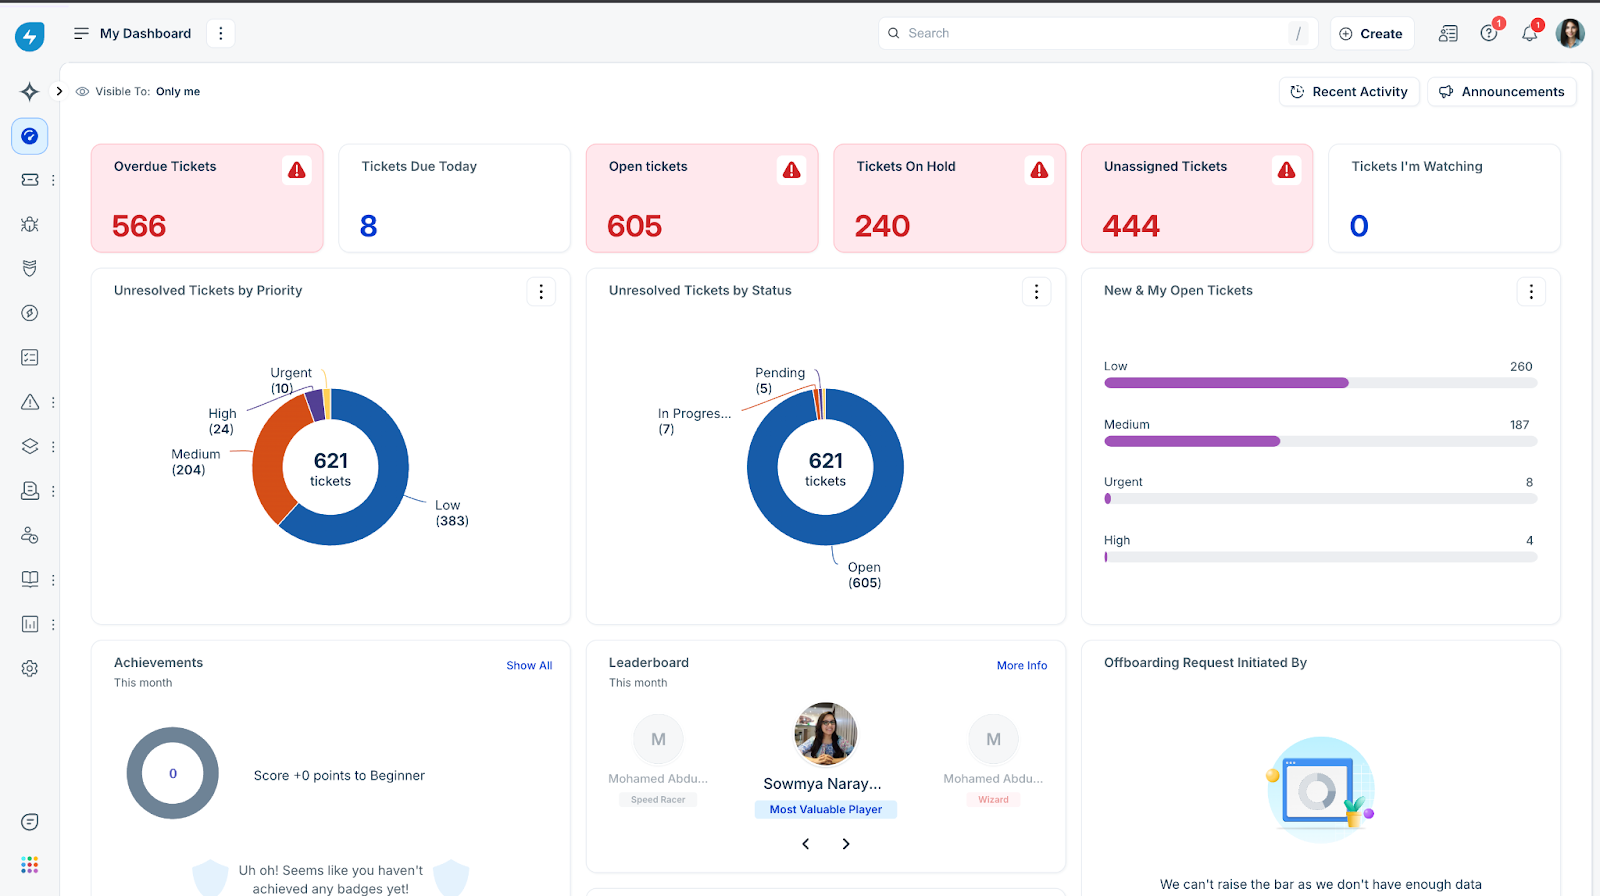Open the Alerts triangle icon in sidebar
This screenshot has width=1600, height=896.
tap(30, 402)
